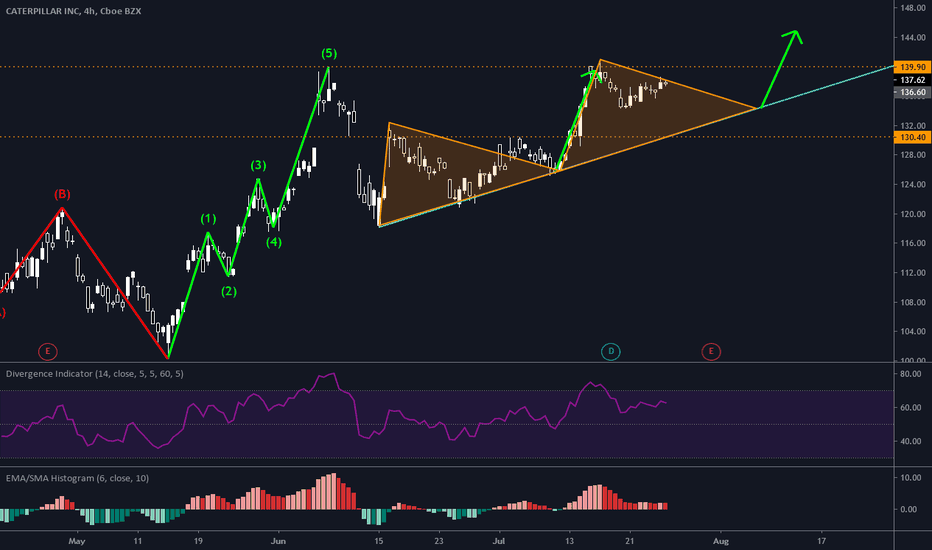
Task: Click the teal D dividend marker
Action: click(610, 351)
